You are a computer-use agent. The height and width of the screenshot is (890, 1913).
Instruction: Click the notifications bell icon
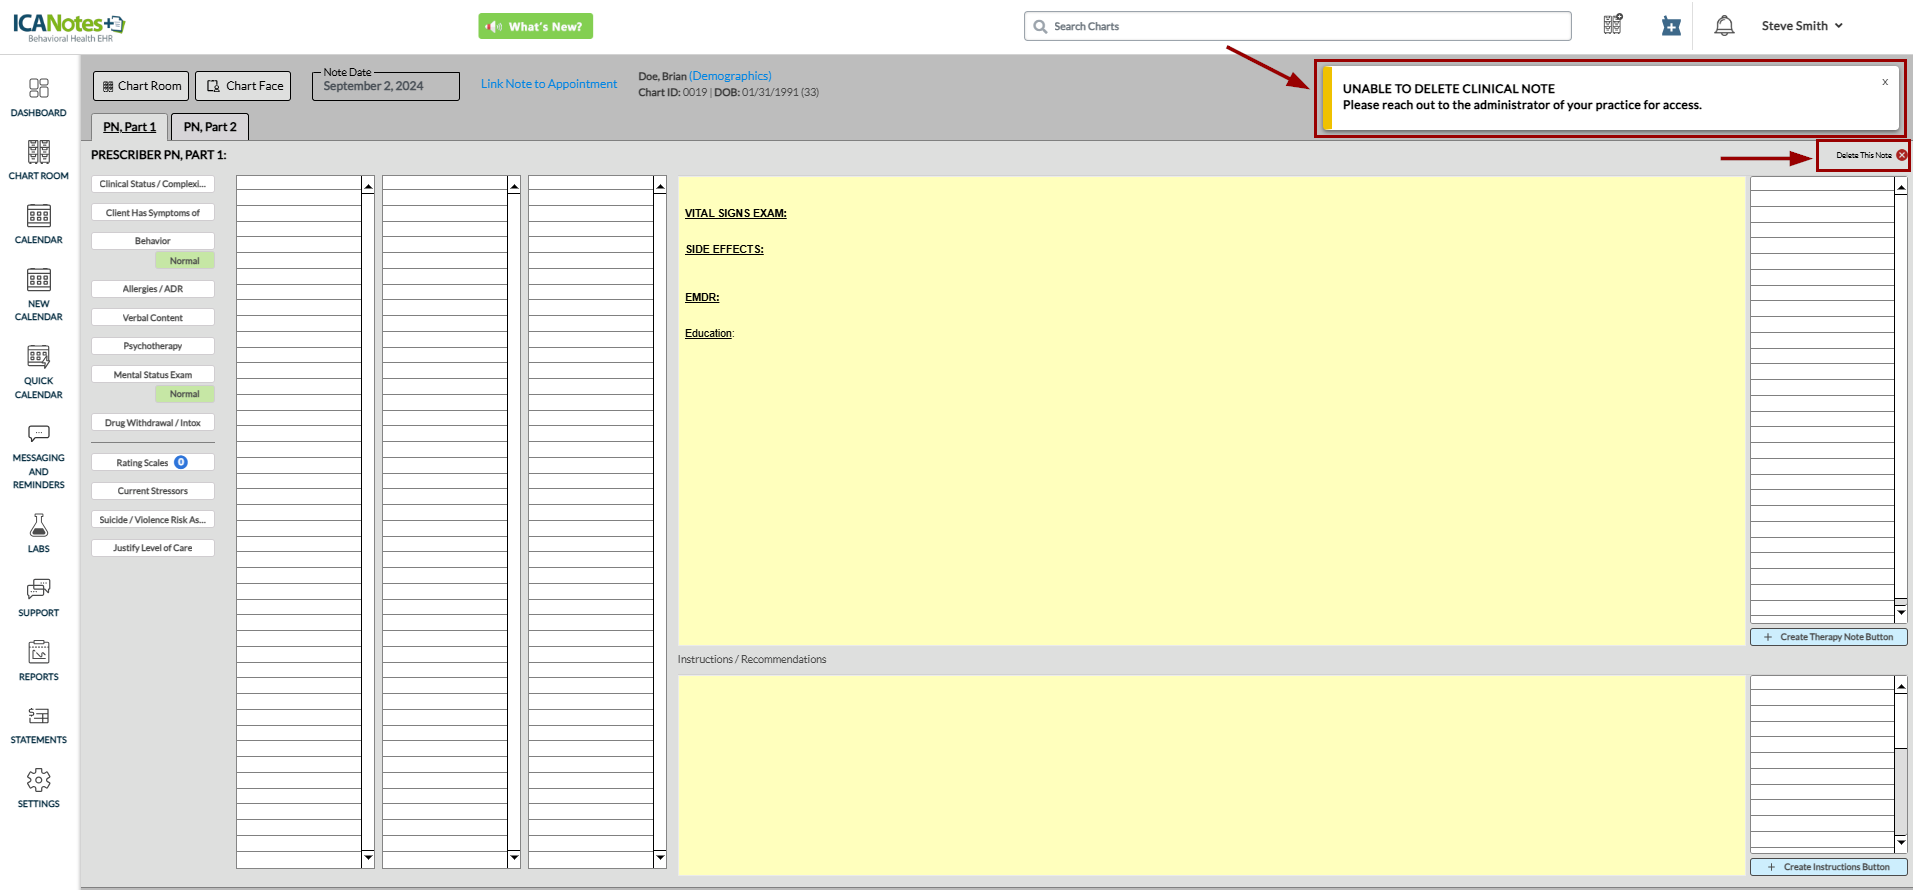[1724, 26]
